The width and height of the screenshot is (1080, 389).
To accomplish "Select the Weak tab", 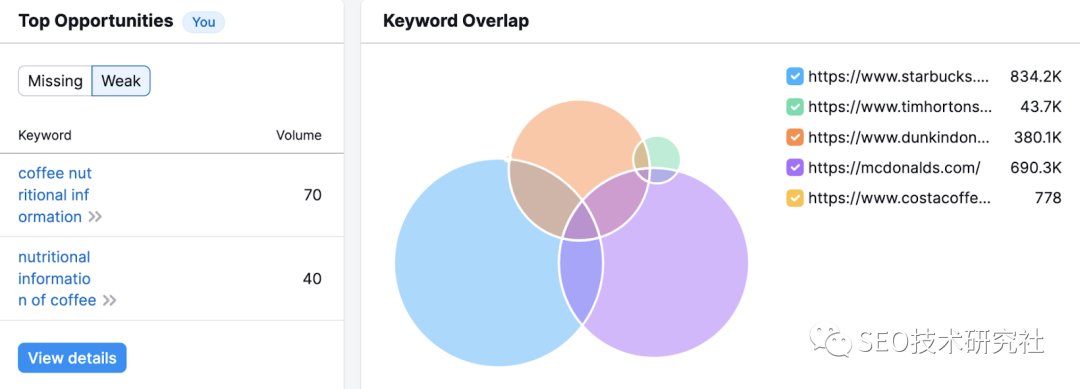I will tap(121, 81).
